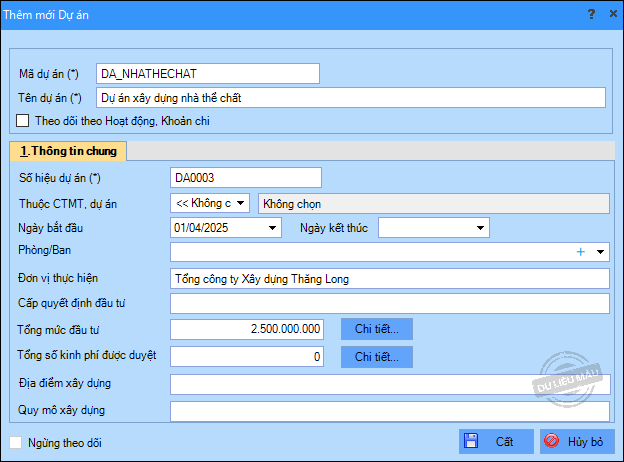Click the Cấp quyết định đầu tư field
The height and width of the screenshot is (462, 624).
coord(389,303)
